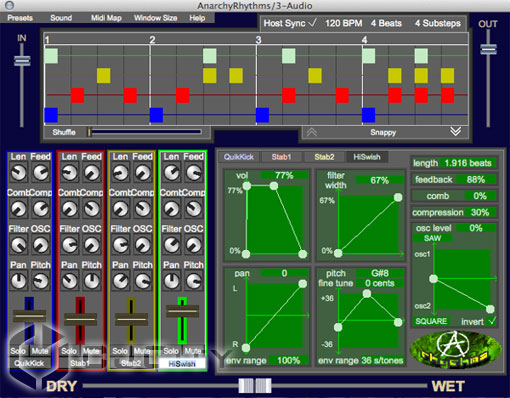Click HiSwish channel Feed knob

pyautogui.click(x=194, y=173)
